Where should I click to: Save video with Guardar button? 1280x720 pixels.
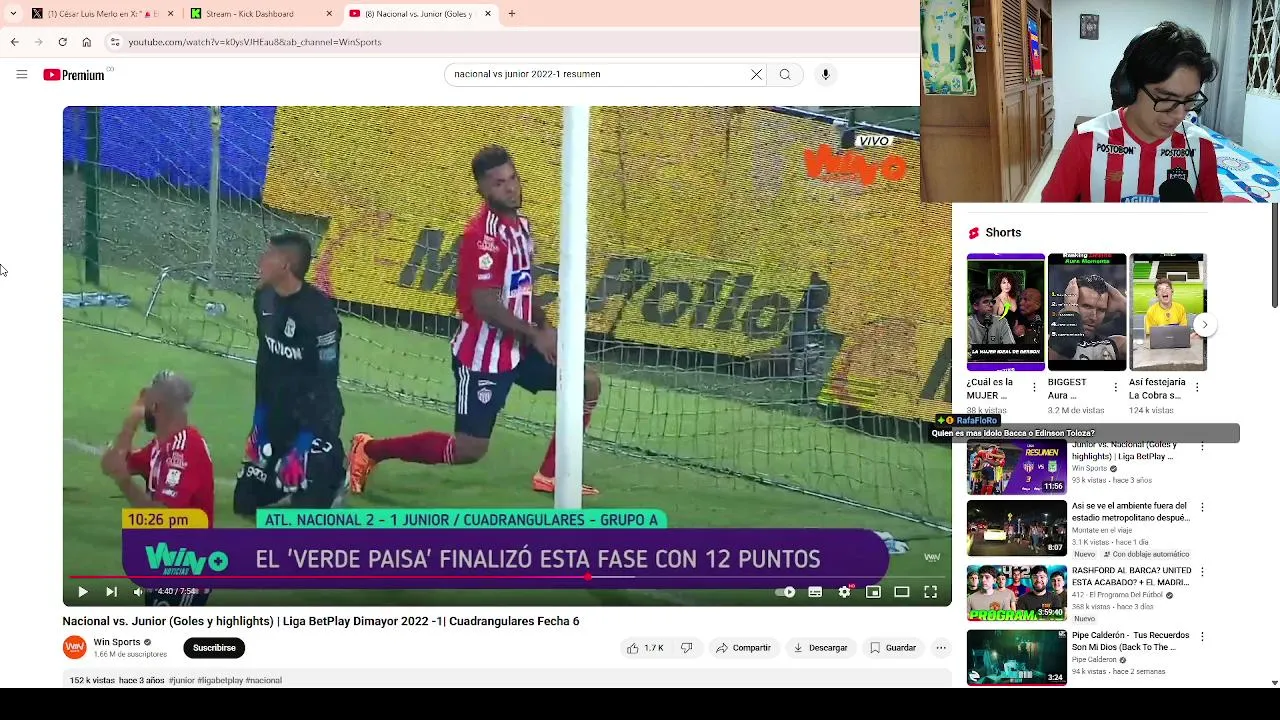[893, 648]
